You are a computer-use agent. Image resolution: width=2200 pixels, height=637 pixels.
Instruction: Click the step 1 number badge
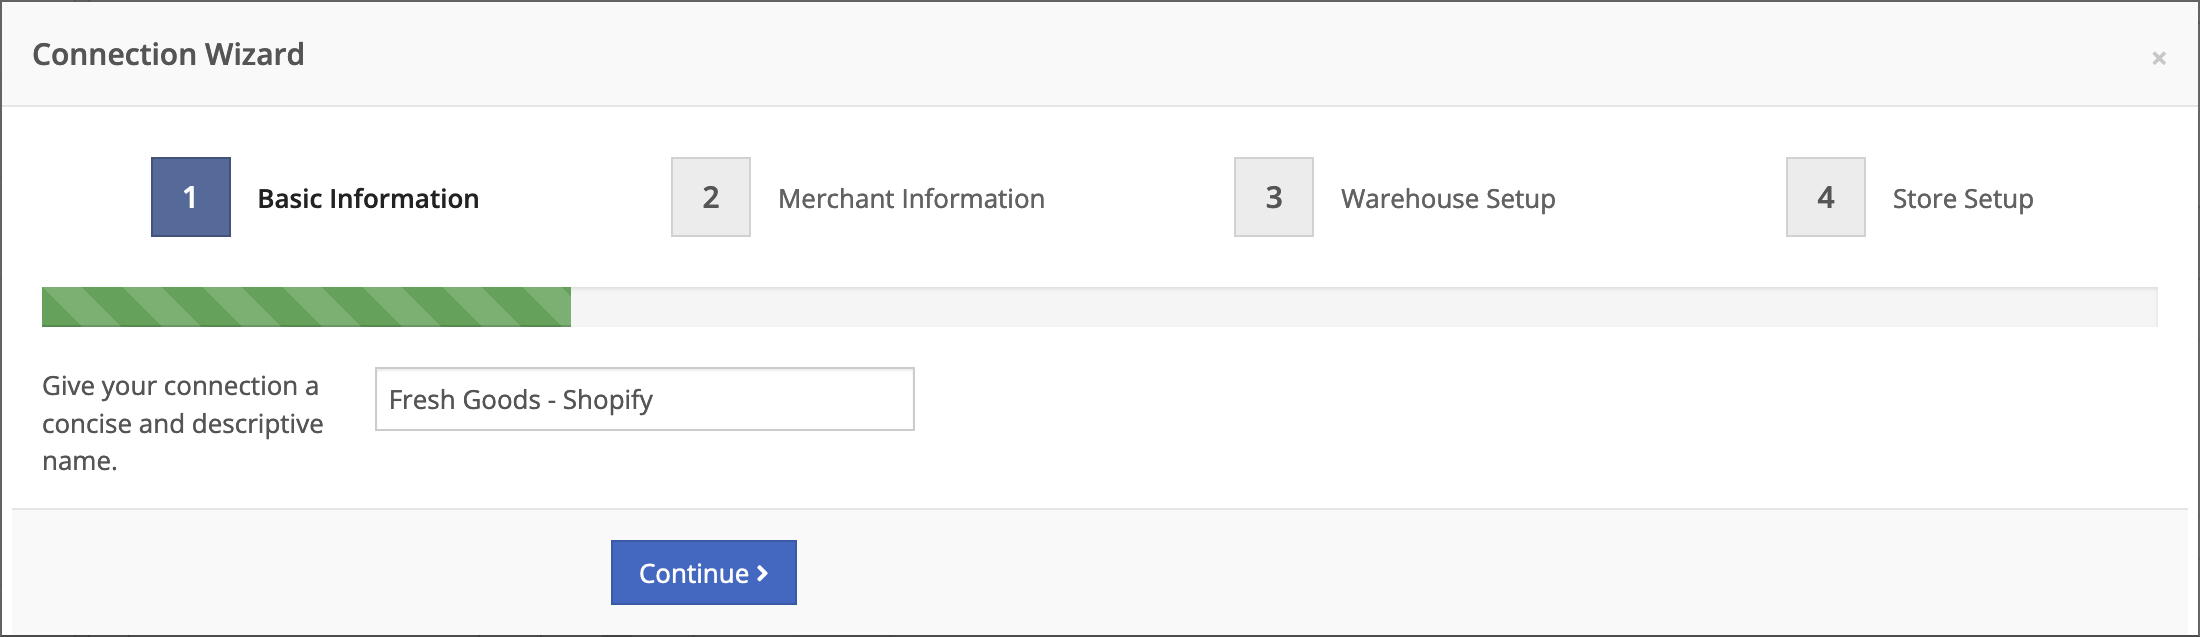click(x=191, y=197)
